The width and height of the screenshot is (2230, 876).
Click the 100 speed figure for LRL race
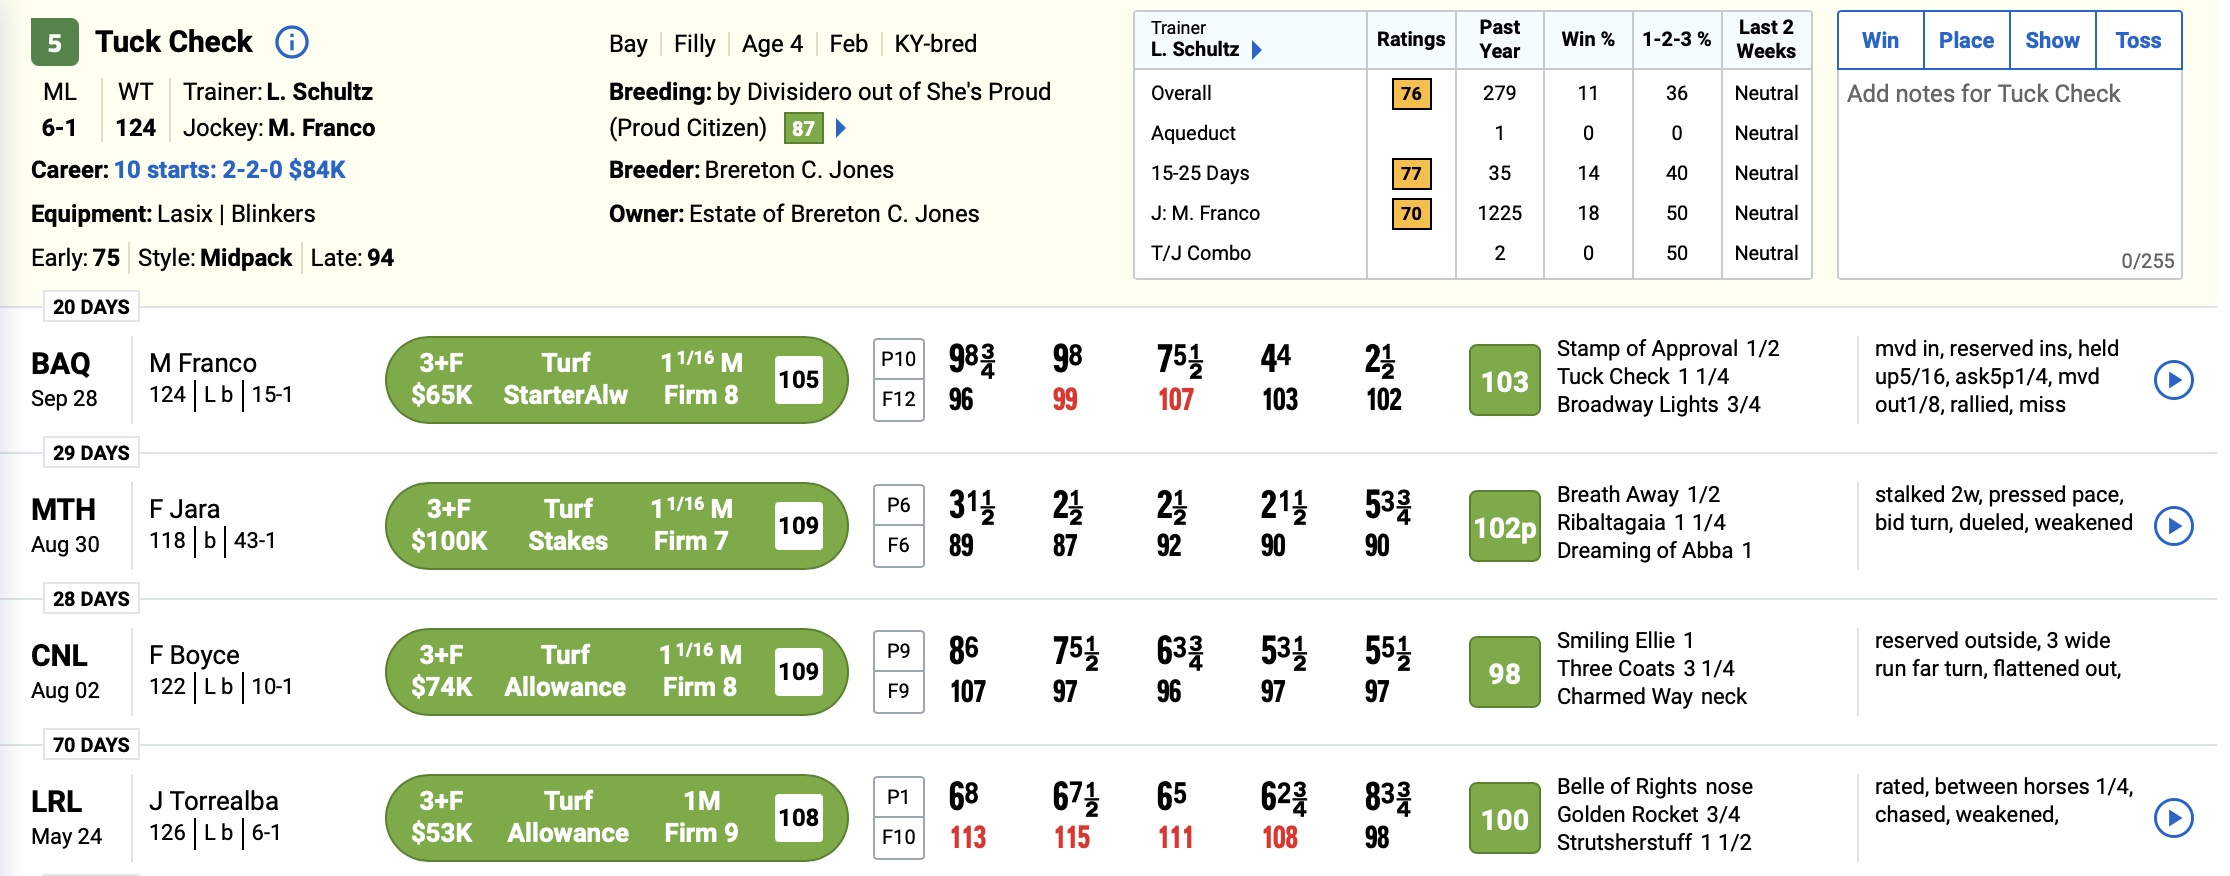tap(1504, 819)
